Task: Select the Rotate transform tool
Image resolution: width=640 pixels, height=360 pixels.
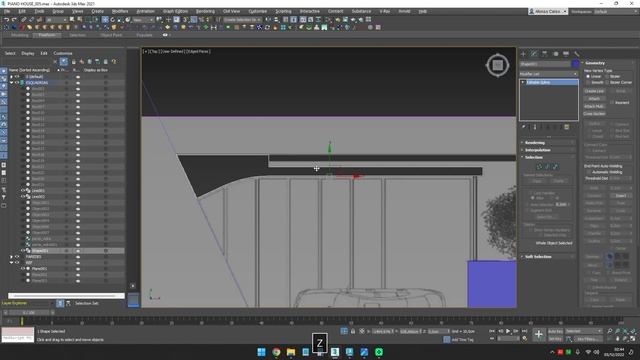Action: (113, 19)
